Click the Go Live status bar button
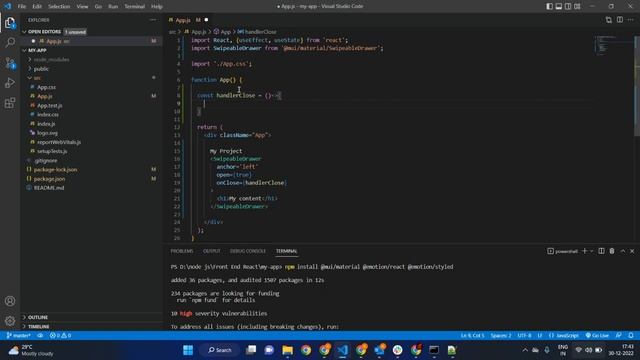 tap(597, 336)
